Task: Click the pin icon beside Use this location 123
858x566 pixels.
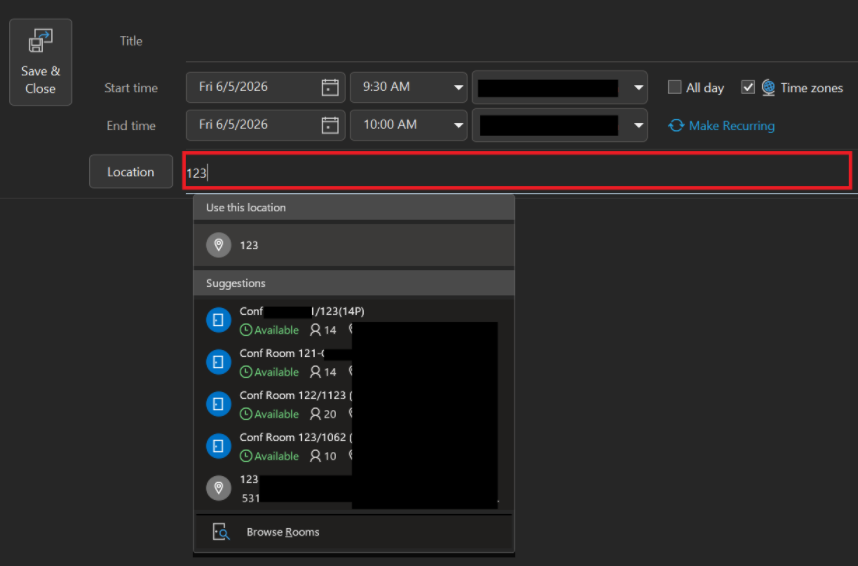Action: (218, 245)
